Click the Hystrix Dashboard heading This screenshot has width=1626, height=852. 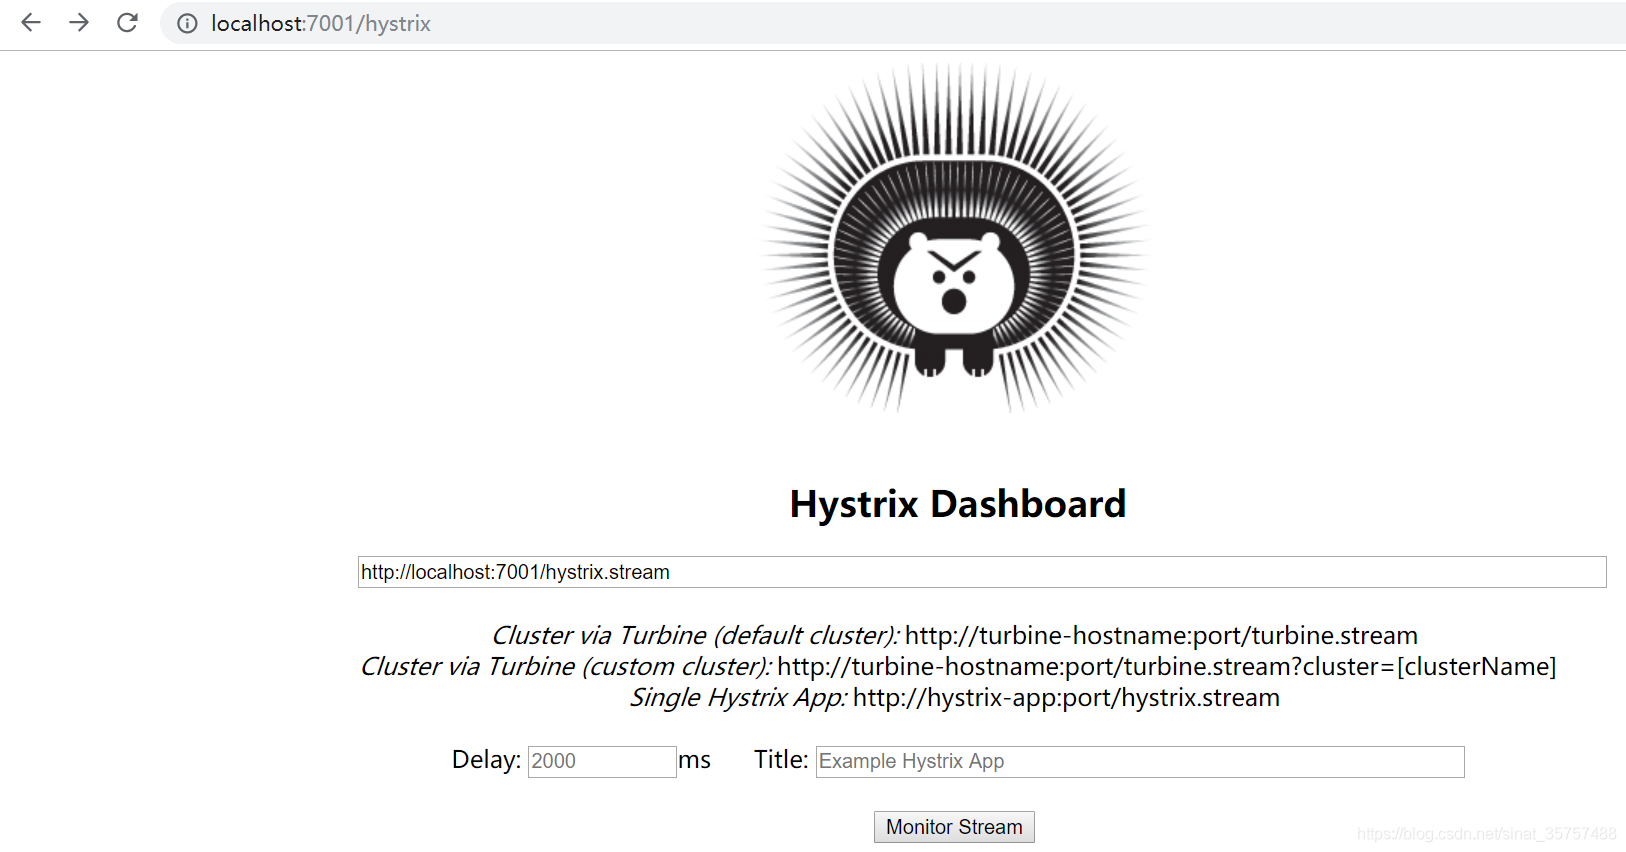point(958,504)
